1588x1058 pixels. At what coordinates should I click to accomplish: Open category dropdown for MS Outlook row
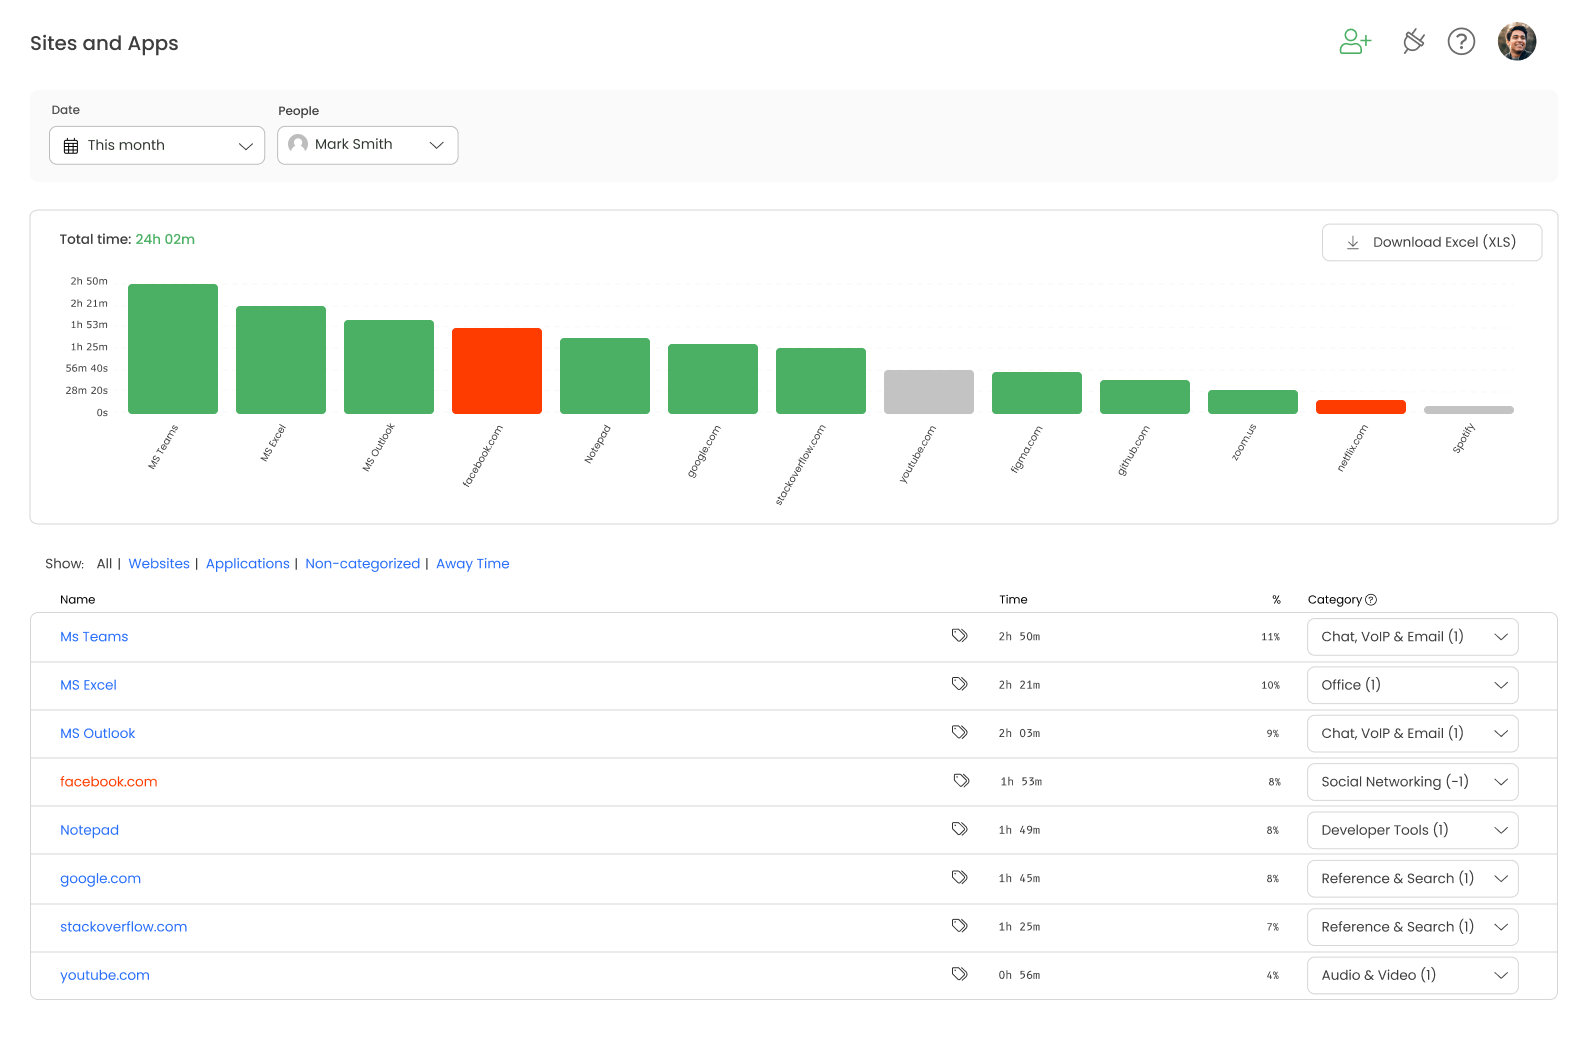(1412, 733)
